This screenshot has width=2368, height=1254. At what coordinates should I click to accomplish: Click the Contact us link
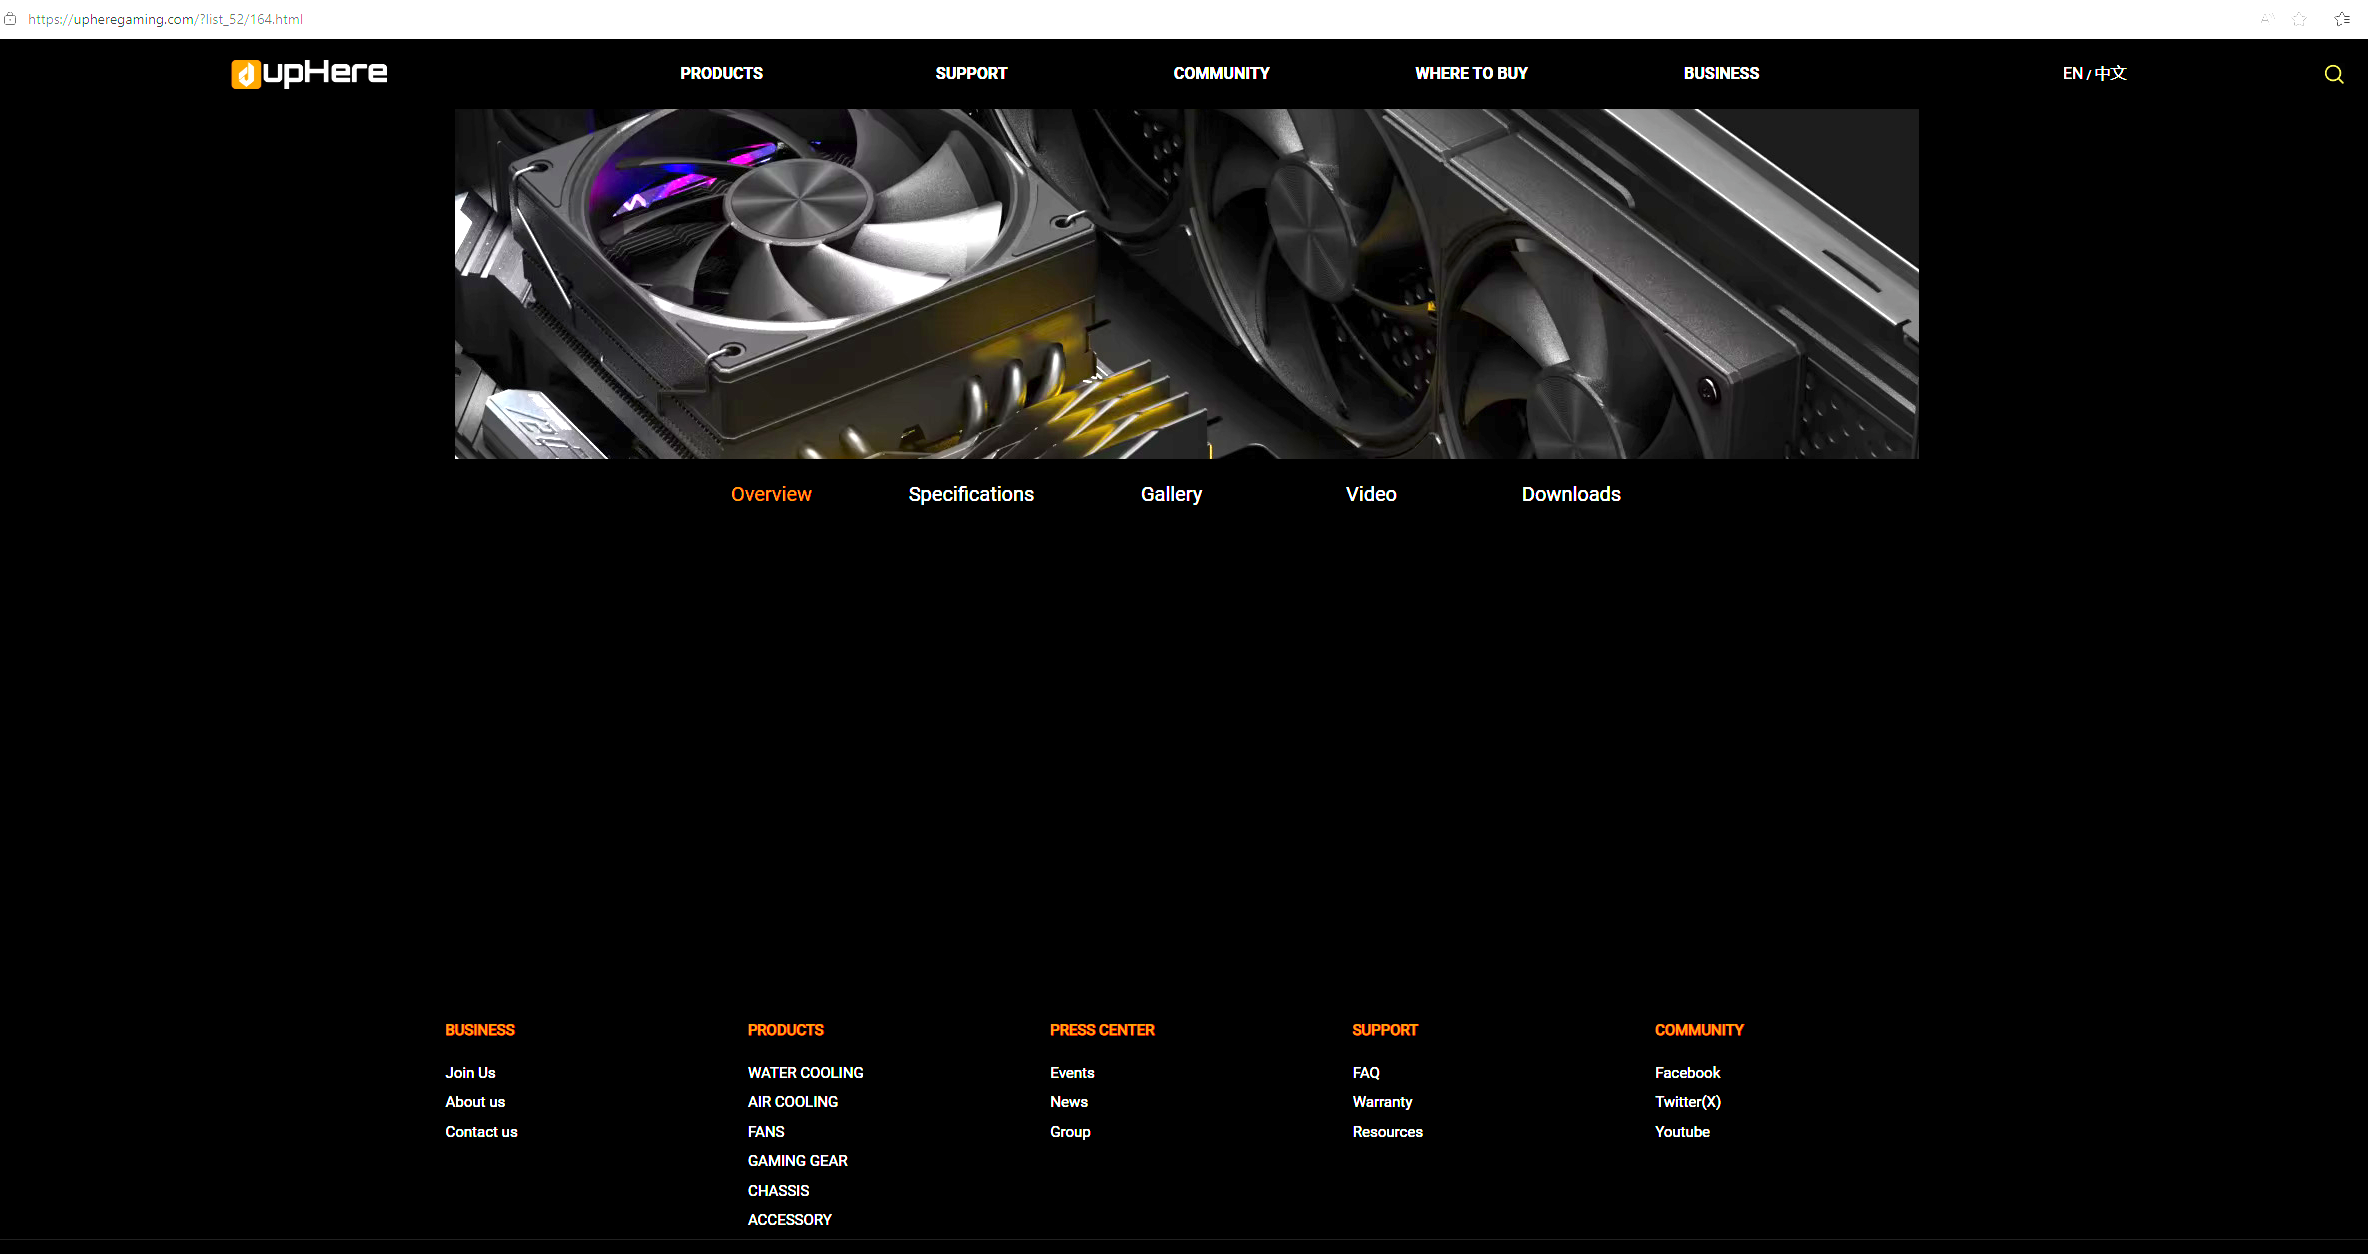[481, 1131]
